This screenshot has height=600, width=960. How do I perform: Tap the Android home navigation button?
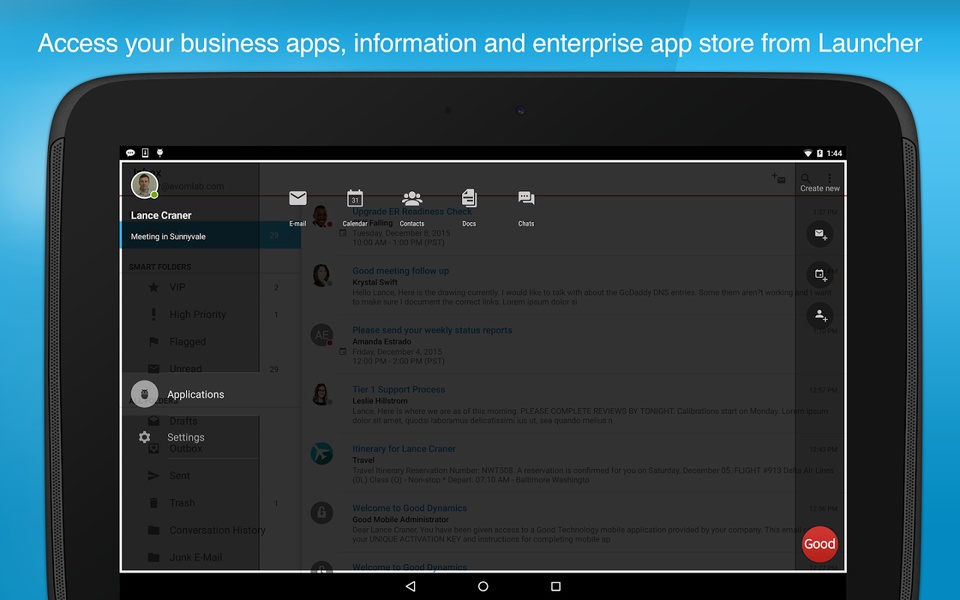(483, 587)
